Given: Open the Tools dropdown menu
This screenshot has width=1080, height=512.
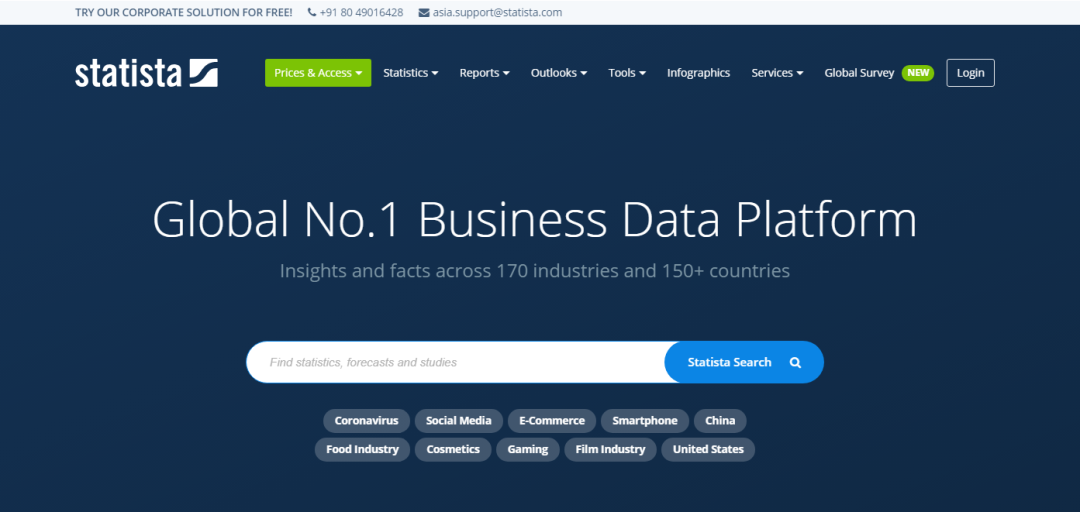Looking at the screenshot, I should click(x=627, y=73).
